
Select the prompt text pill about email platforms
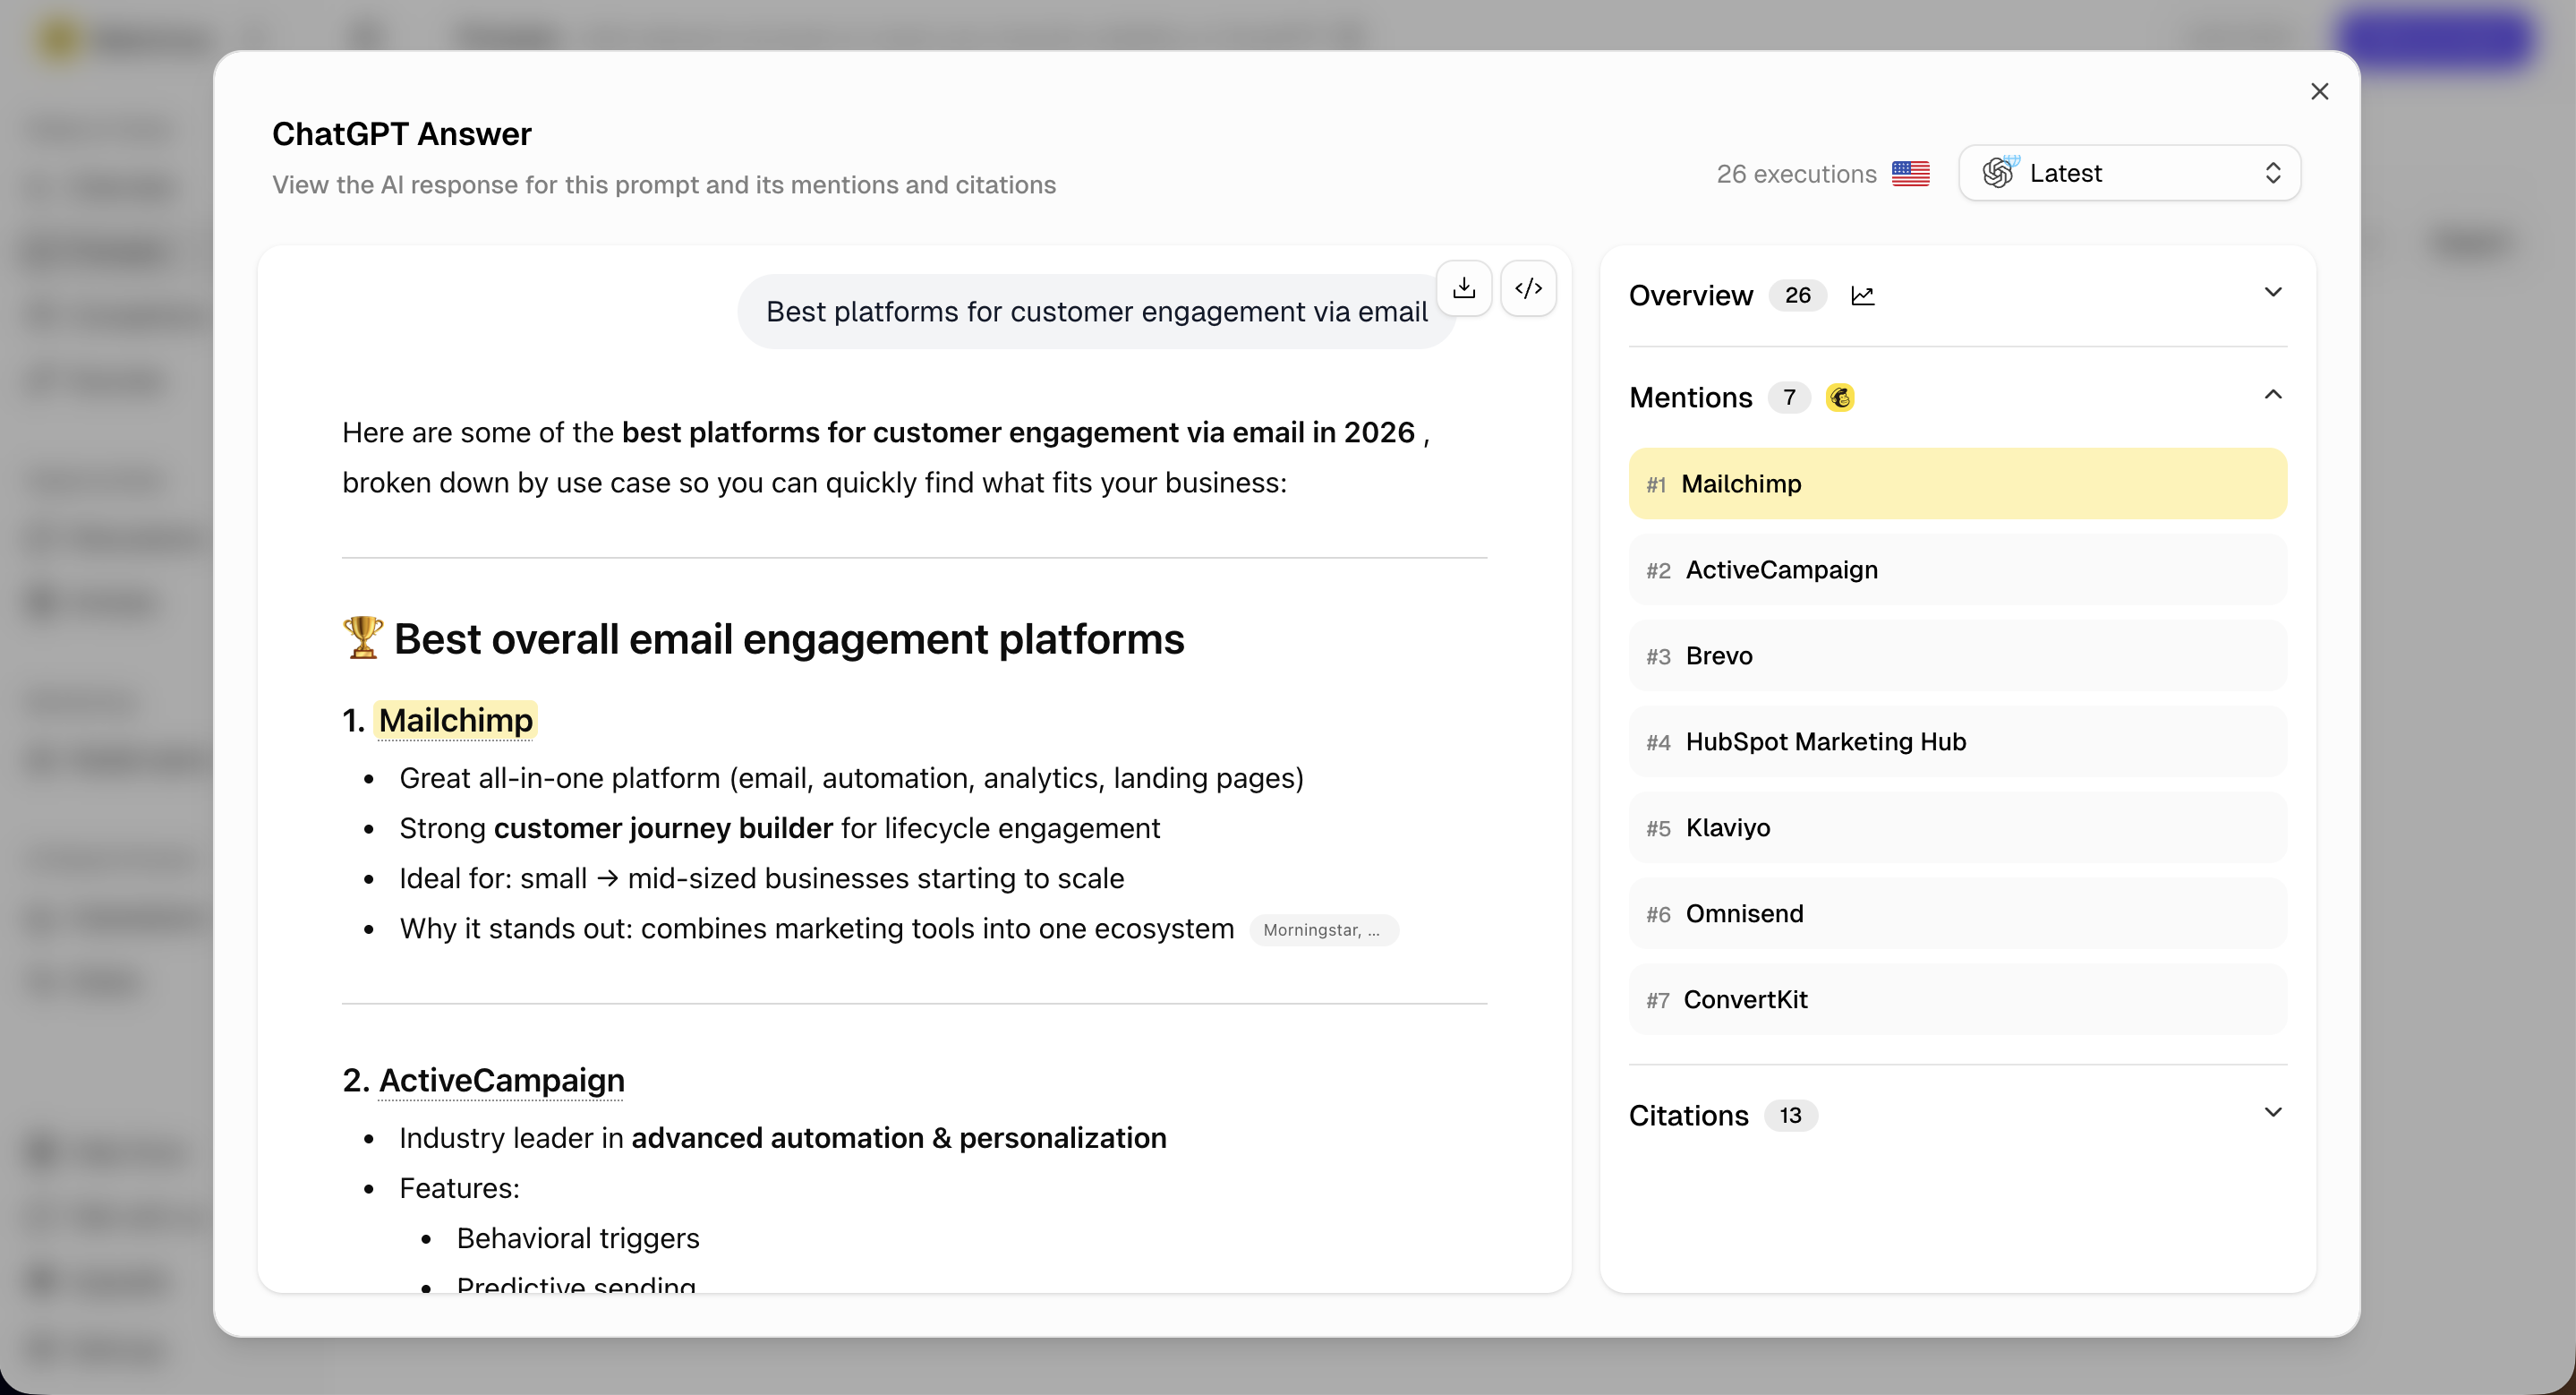tap(1095, 311)
